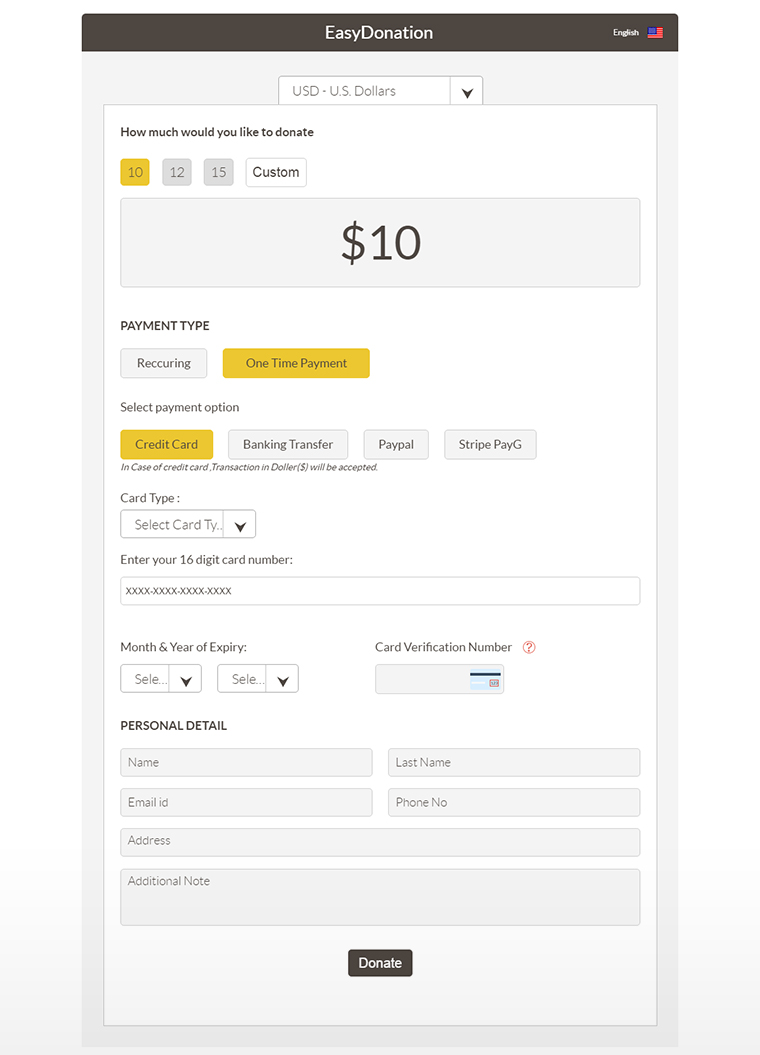Choose Reccuring payment type
Image resolution: width=760 pixels, height=1055 pixels.
pyautogui.click(x=163, y=363)
